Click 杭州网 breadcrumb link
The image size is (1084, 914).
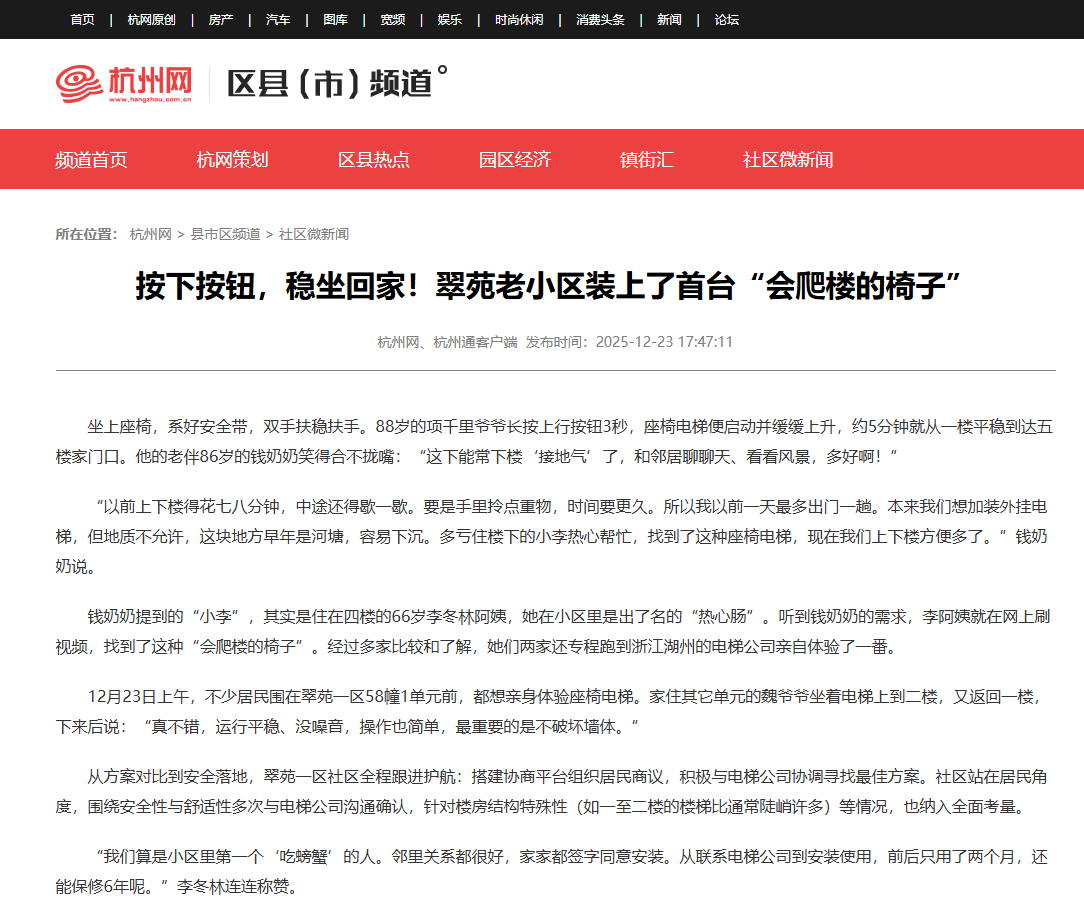(x=150, y=234)
